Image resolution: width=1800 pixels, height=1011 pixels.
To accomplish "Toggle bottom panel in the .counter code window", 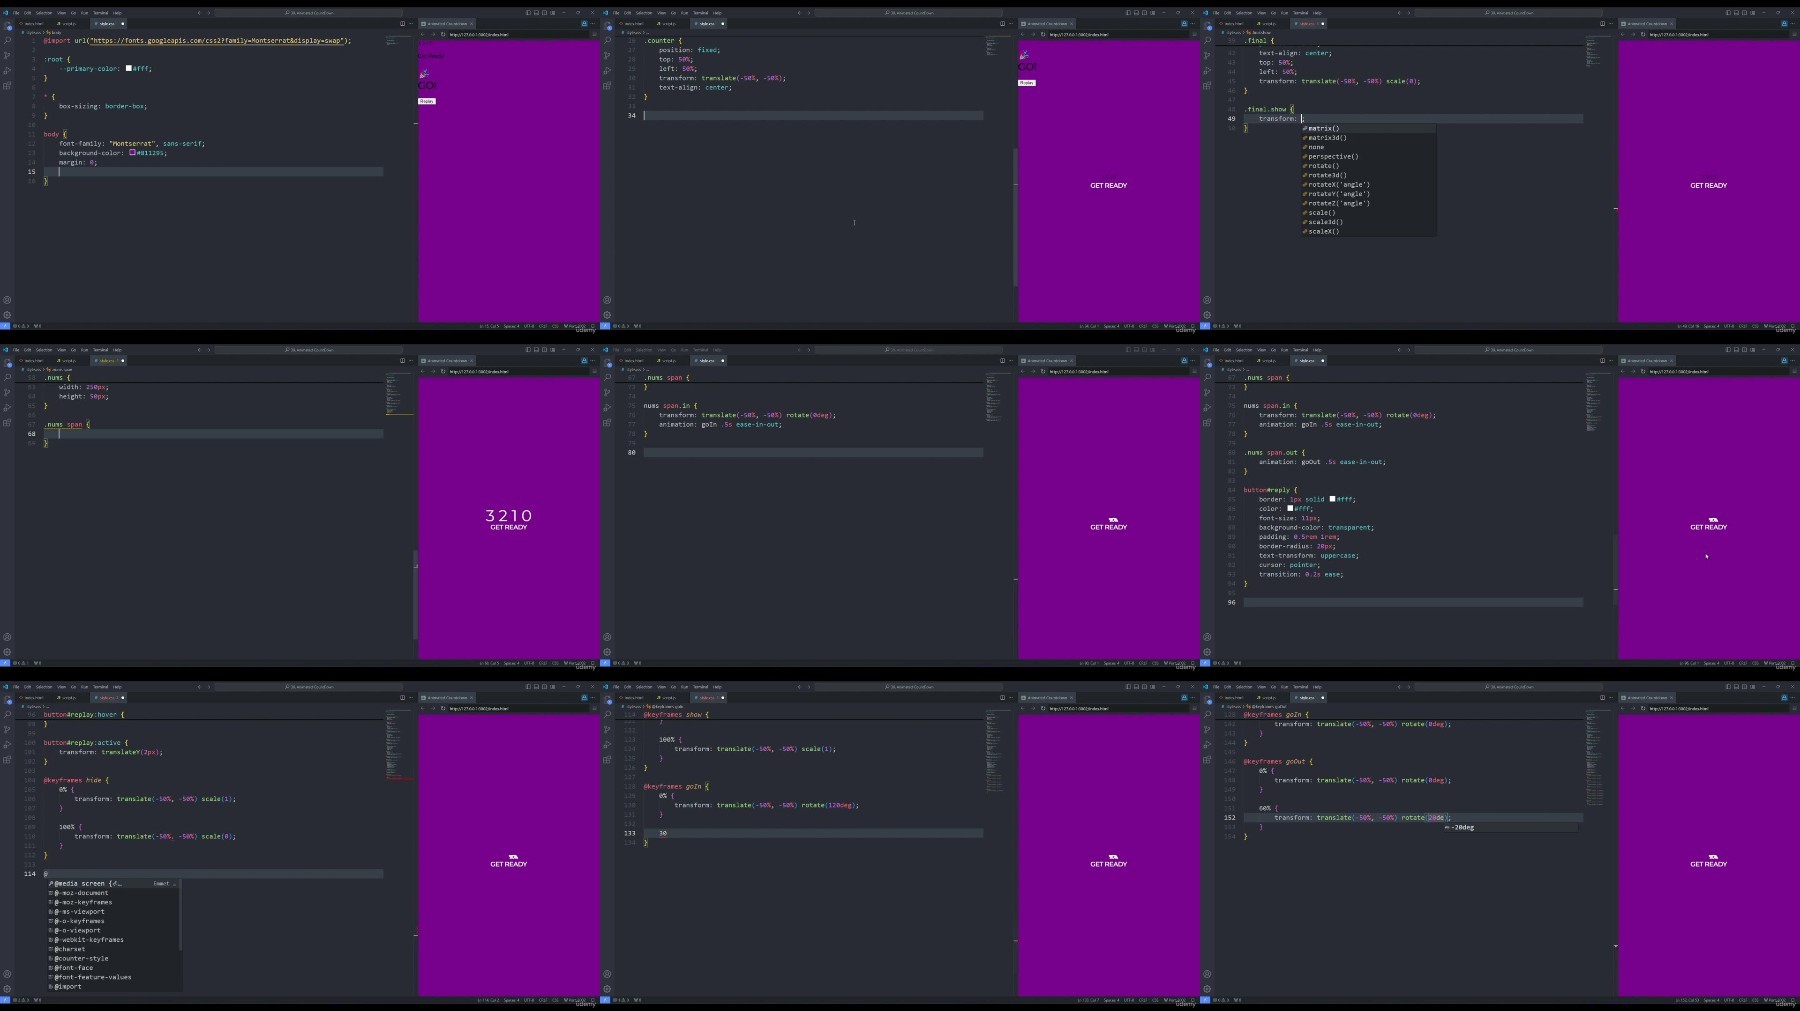I will coord(1136,13).
